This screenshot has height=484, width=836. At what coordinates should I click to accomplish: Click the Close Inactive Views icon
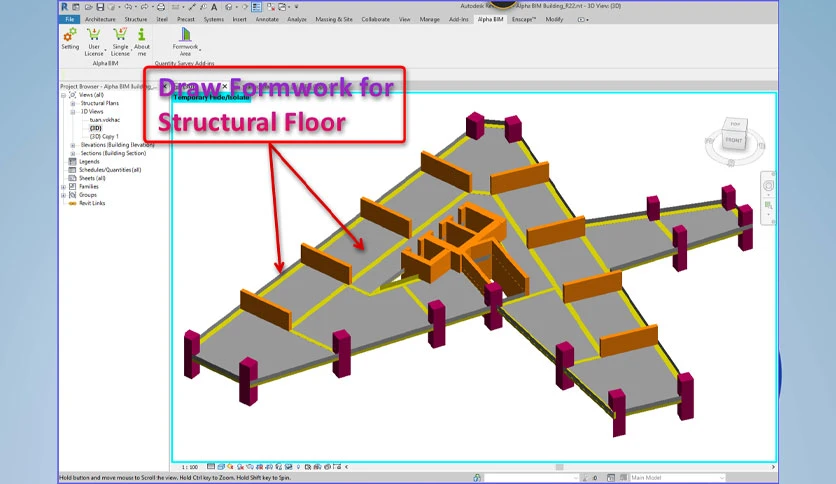coord(271,7)
